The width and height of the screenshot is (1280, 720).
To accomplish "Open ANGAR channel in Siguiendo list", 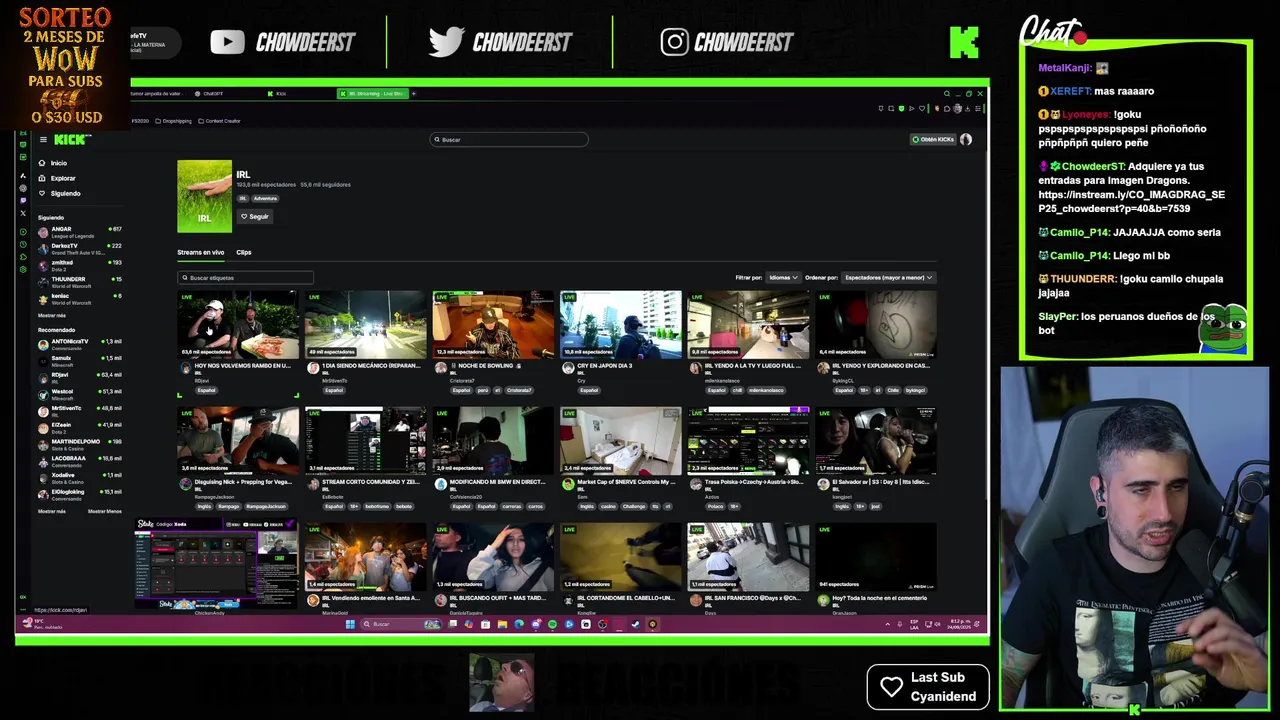I will tap(79, 232).
